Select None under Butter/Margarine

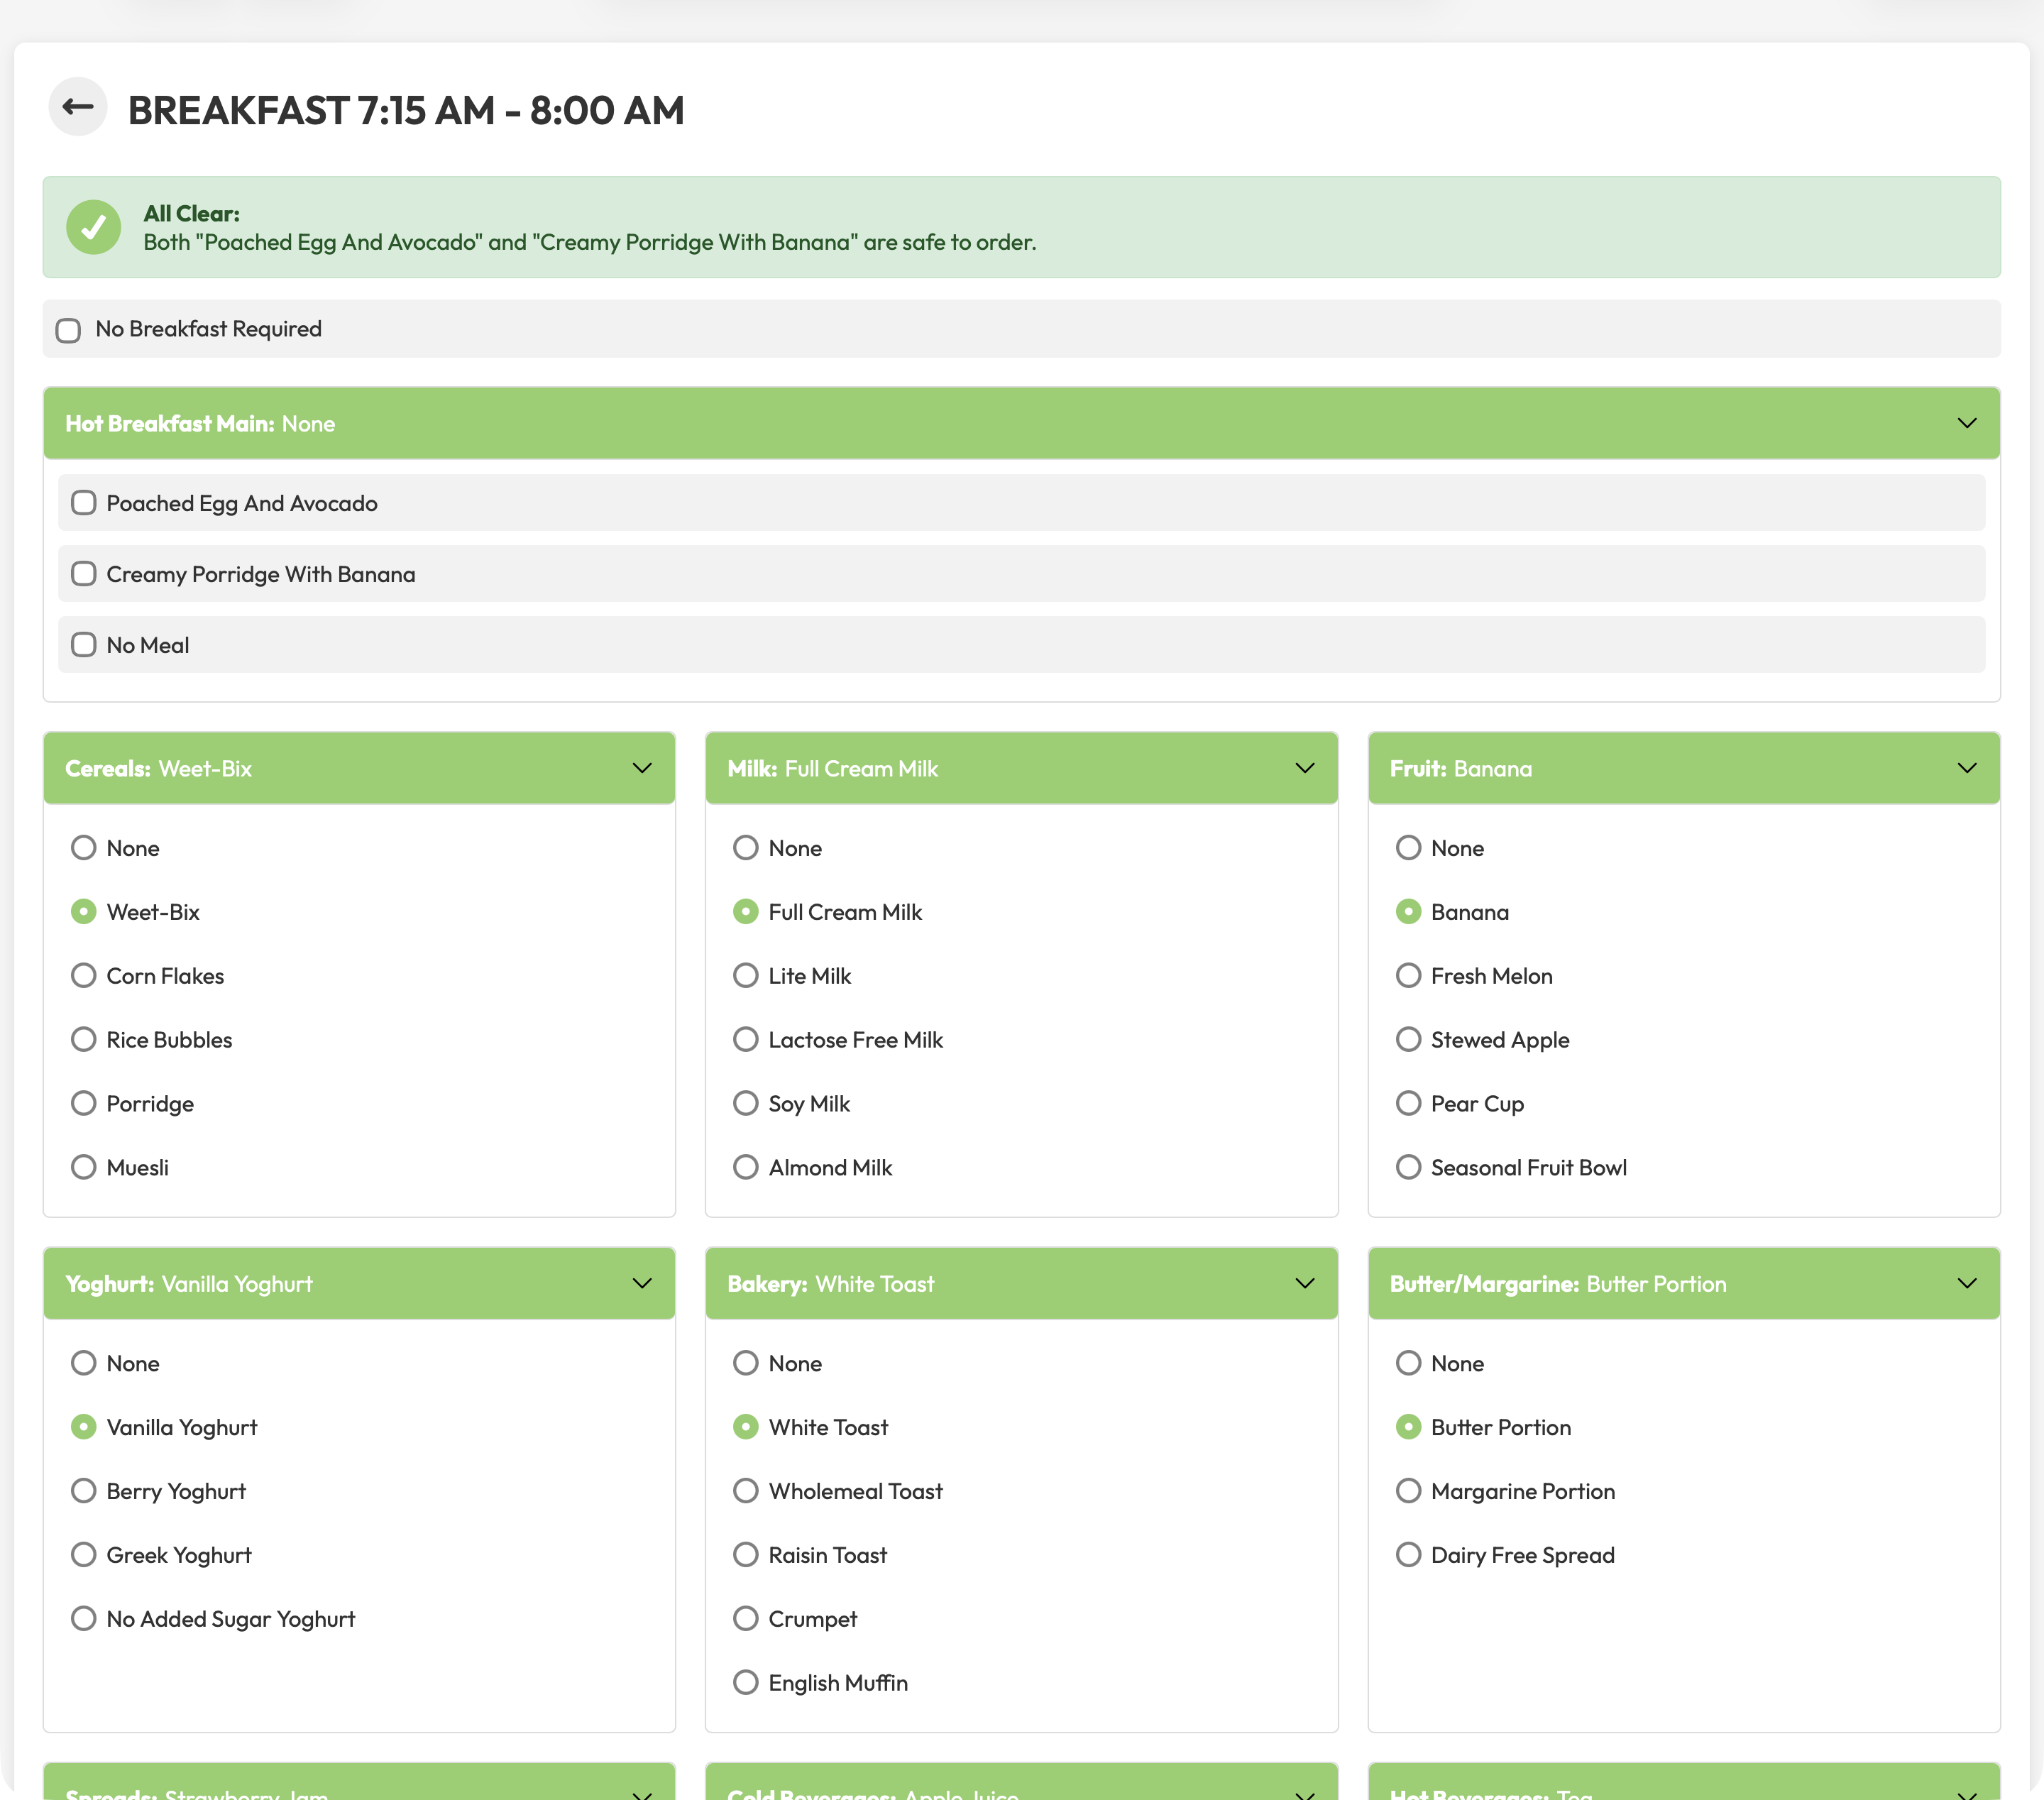coord(1408,1363)
